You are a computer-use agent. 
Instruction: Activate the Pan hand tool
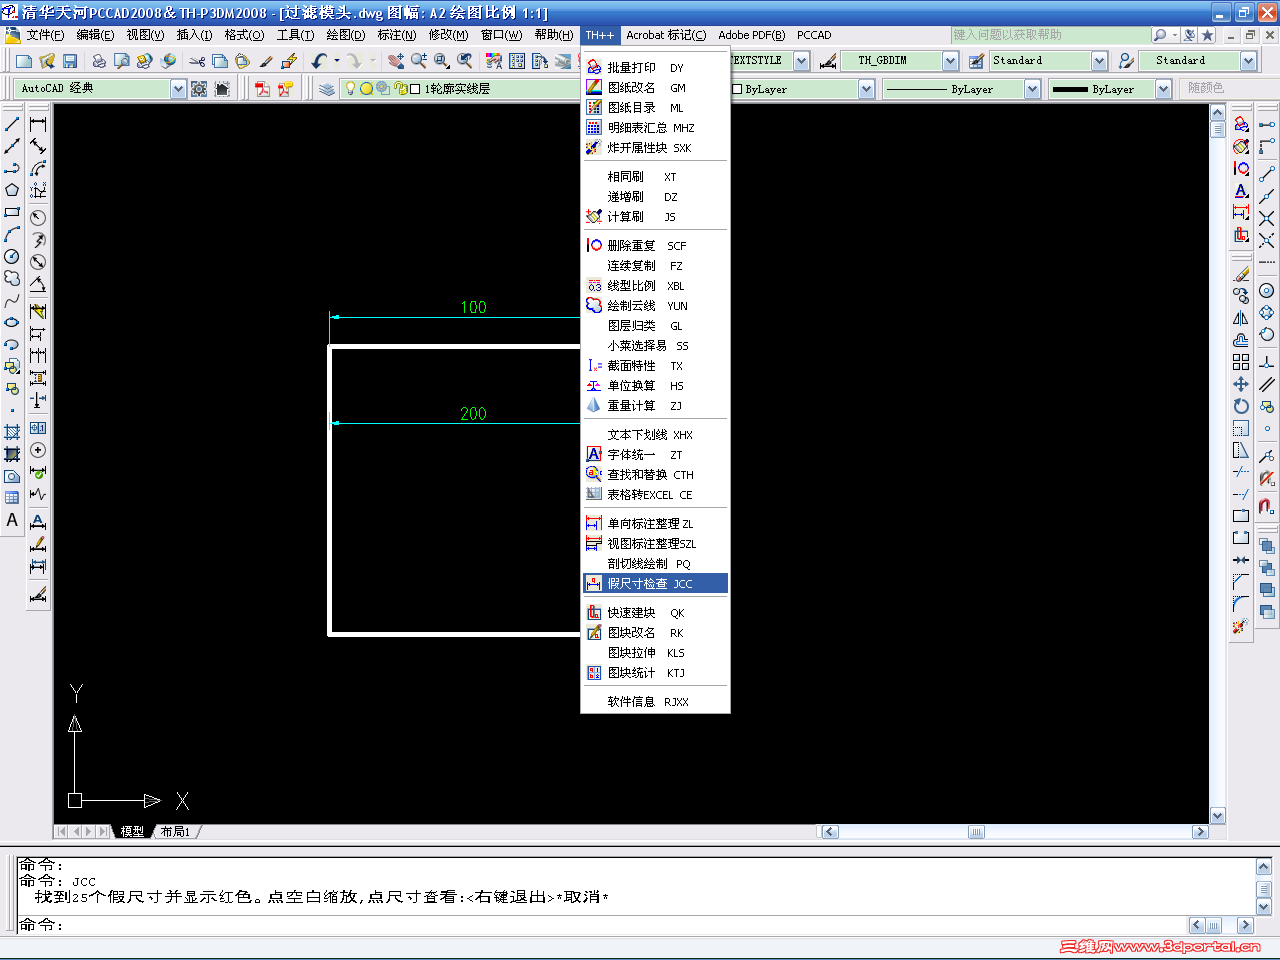click(x=396, y=61)
